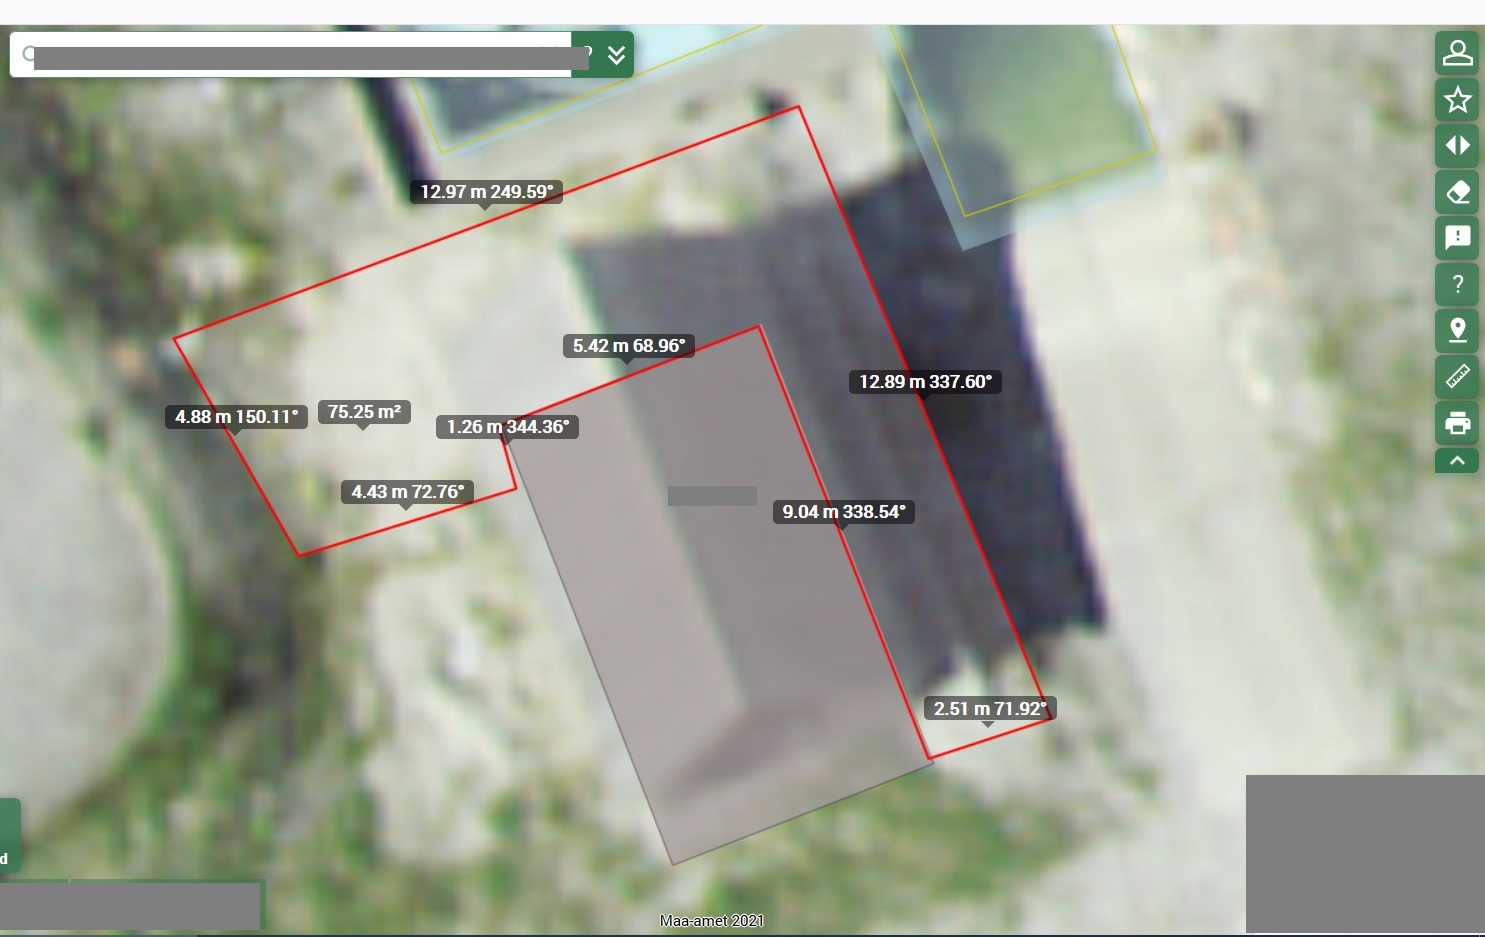Open the feedback report icon
The width and height of the screenshot is (1485, 937).
tap(1457, 238)
